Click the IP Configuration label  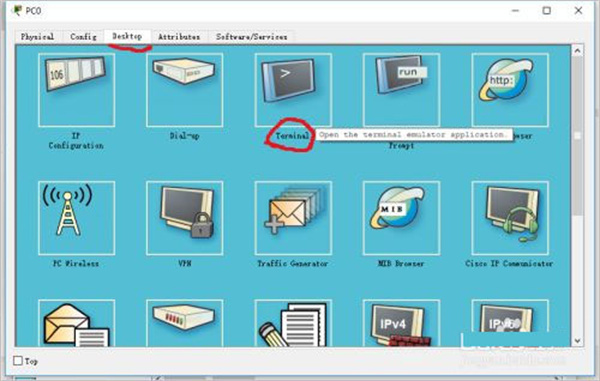tap(76, 141)
